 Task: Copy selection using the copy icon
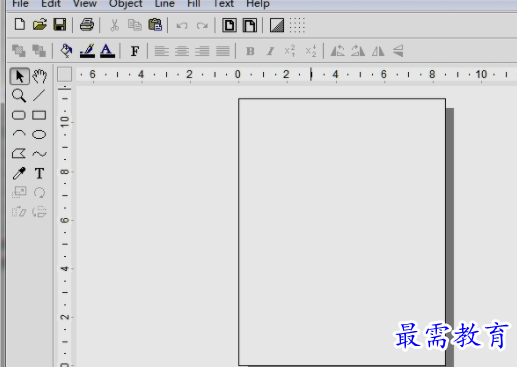(x=135, y=25)
